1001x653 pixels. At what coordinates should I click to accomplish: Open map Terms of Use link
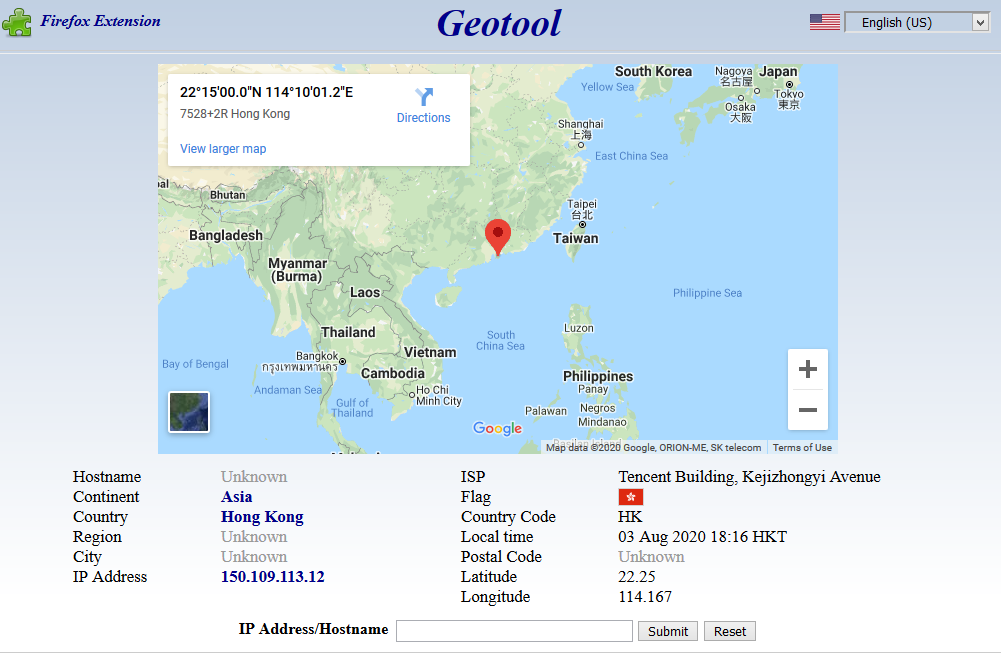click(802, 447)
